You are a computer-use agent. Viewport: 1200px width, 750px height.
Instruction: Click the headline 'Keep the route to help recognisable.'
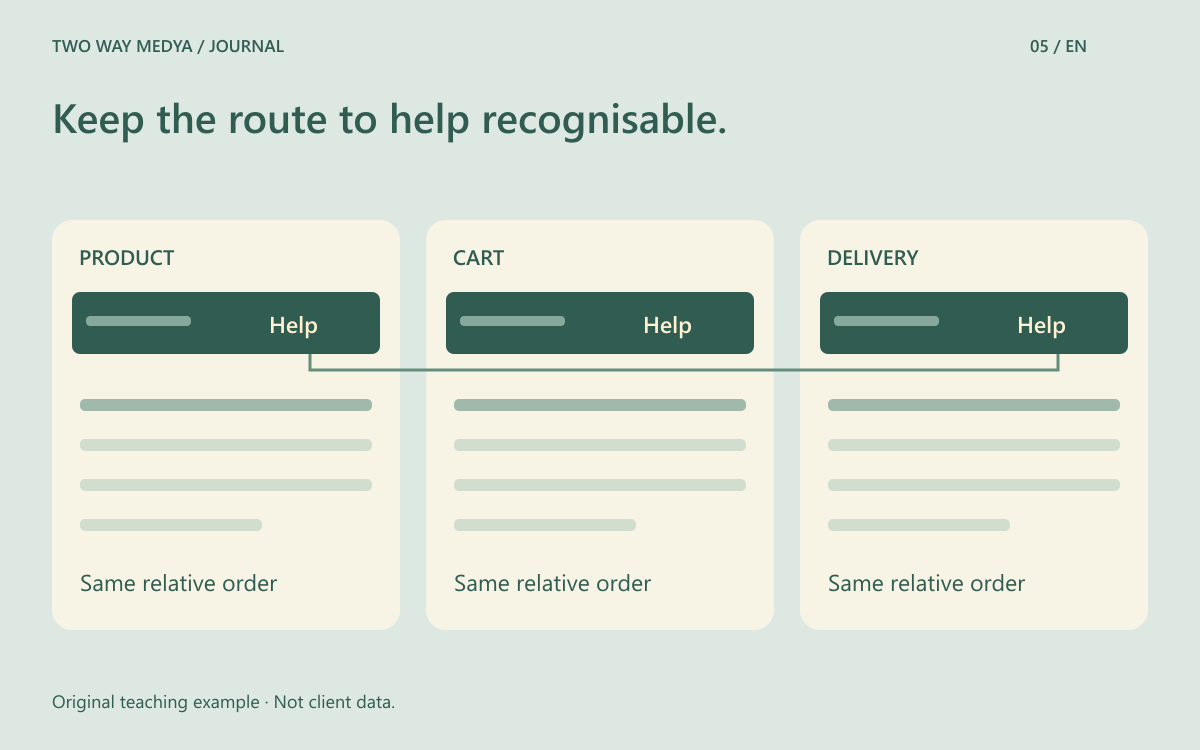pyautogui.click(x=389, y=120)
